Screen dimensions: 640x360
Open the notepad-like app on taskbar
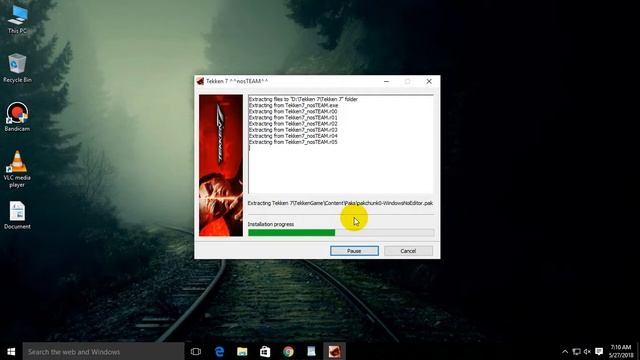(311, 351)
